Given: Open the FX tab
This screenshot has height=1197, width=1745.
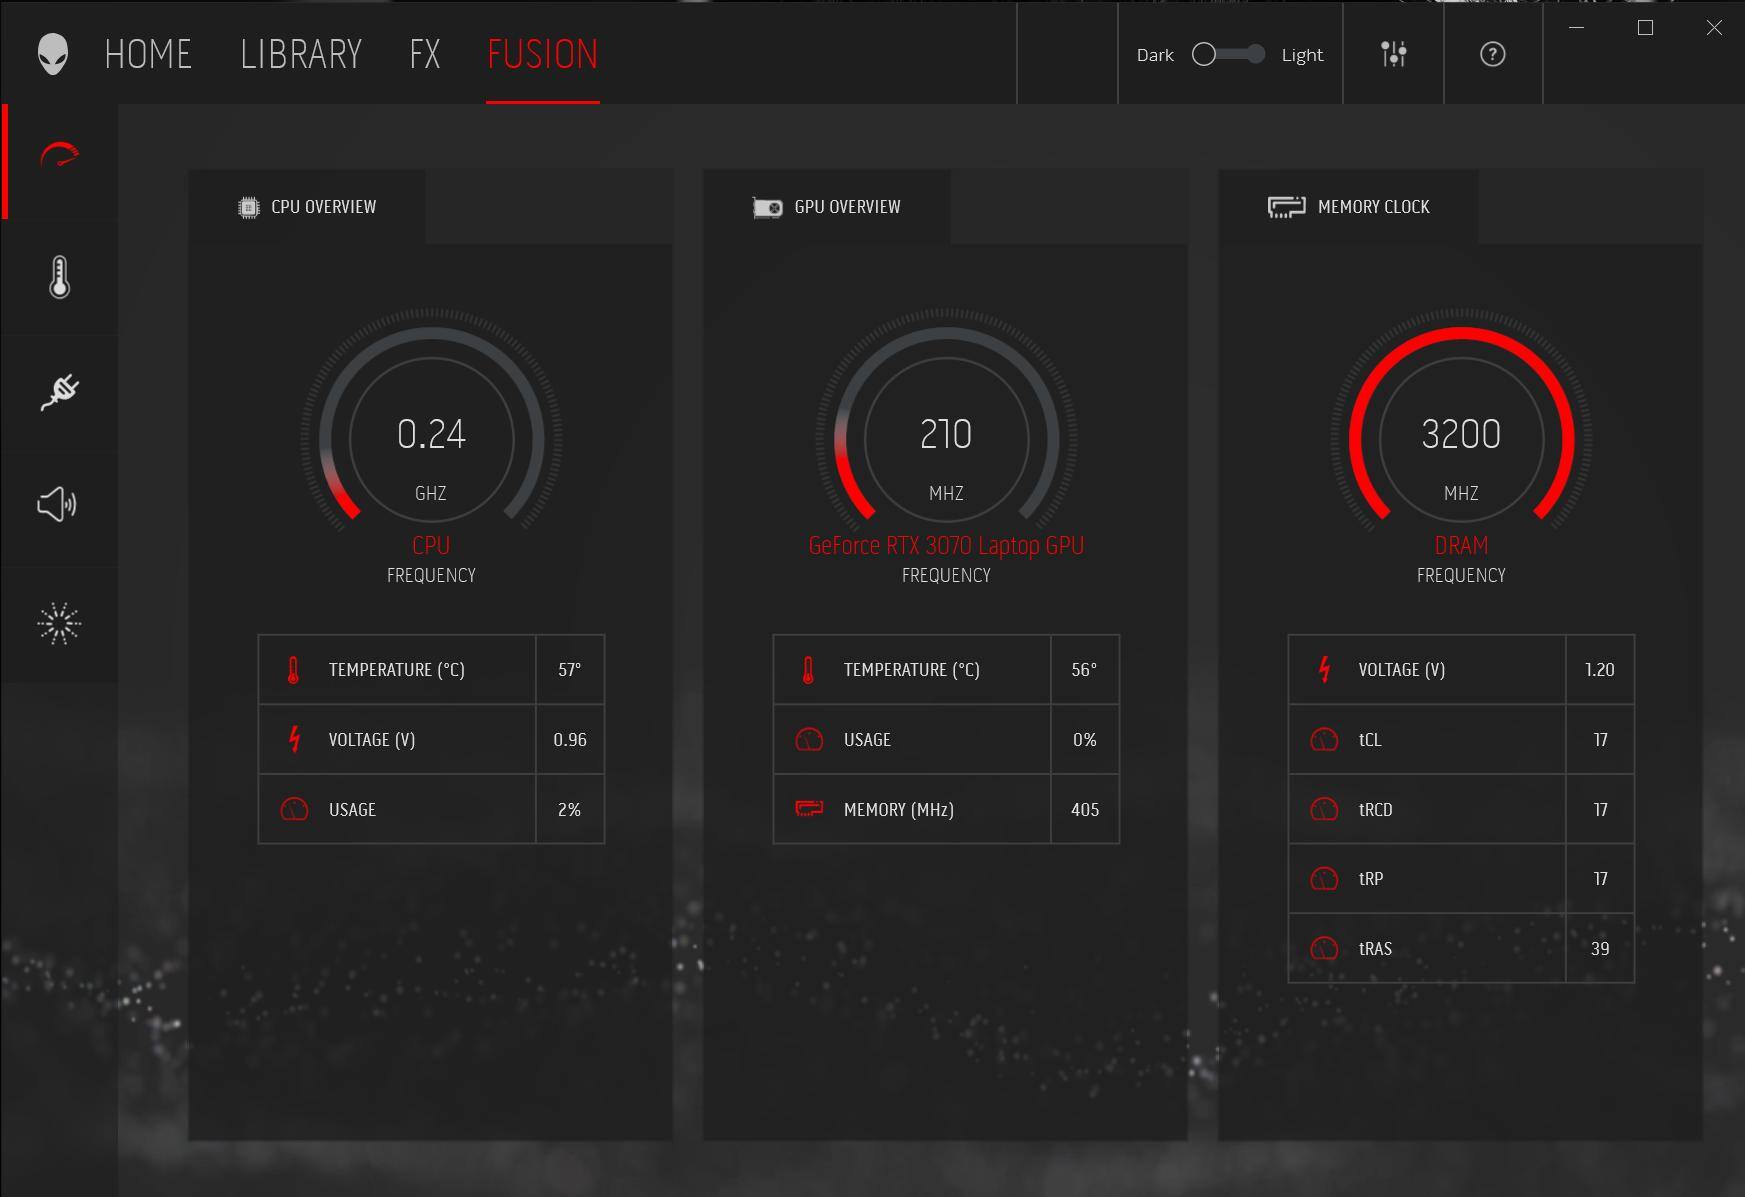Looking at the screenshot, I should tap(425, 54).
